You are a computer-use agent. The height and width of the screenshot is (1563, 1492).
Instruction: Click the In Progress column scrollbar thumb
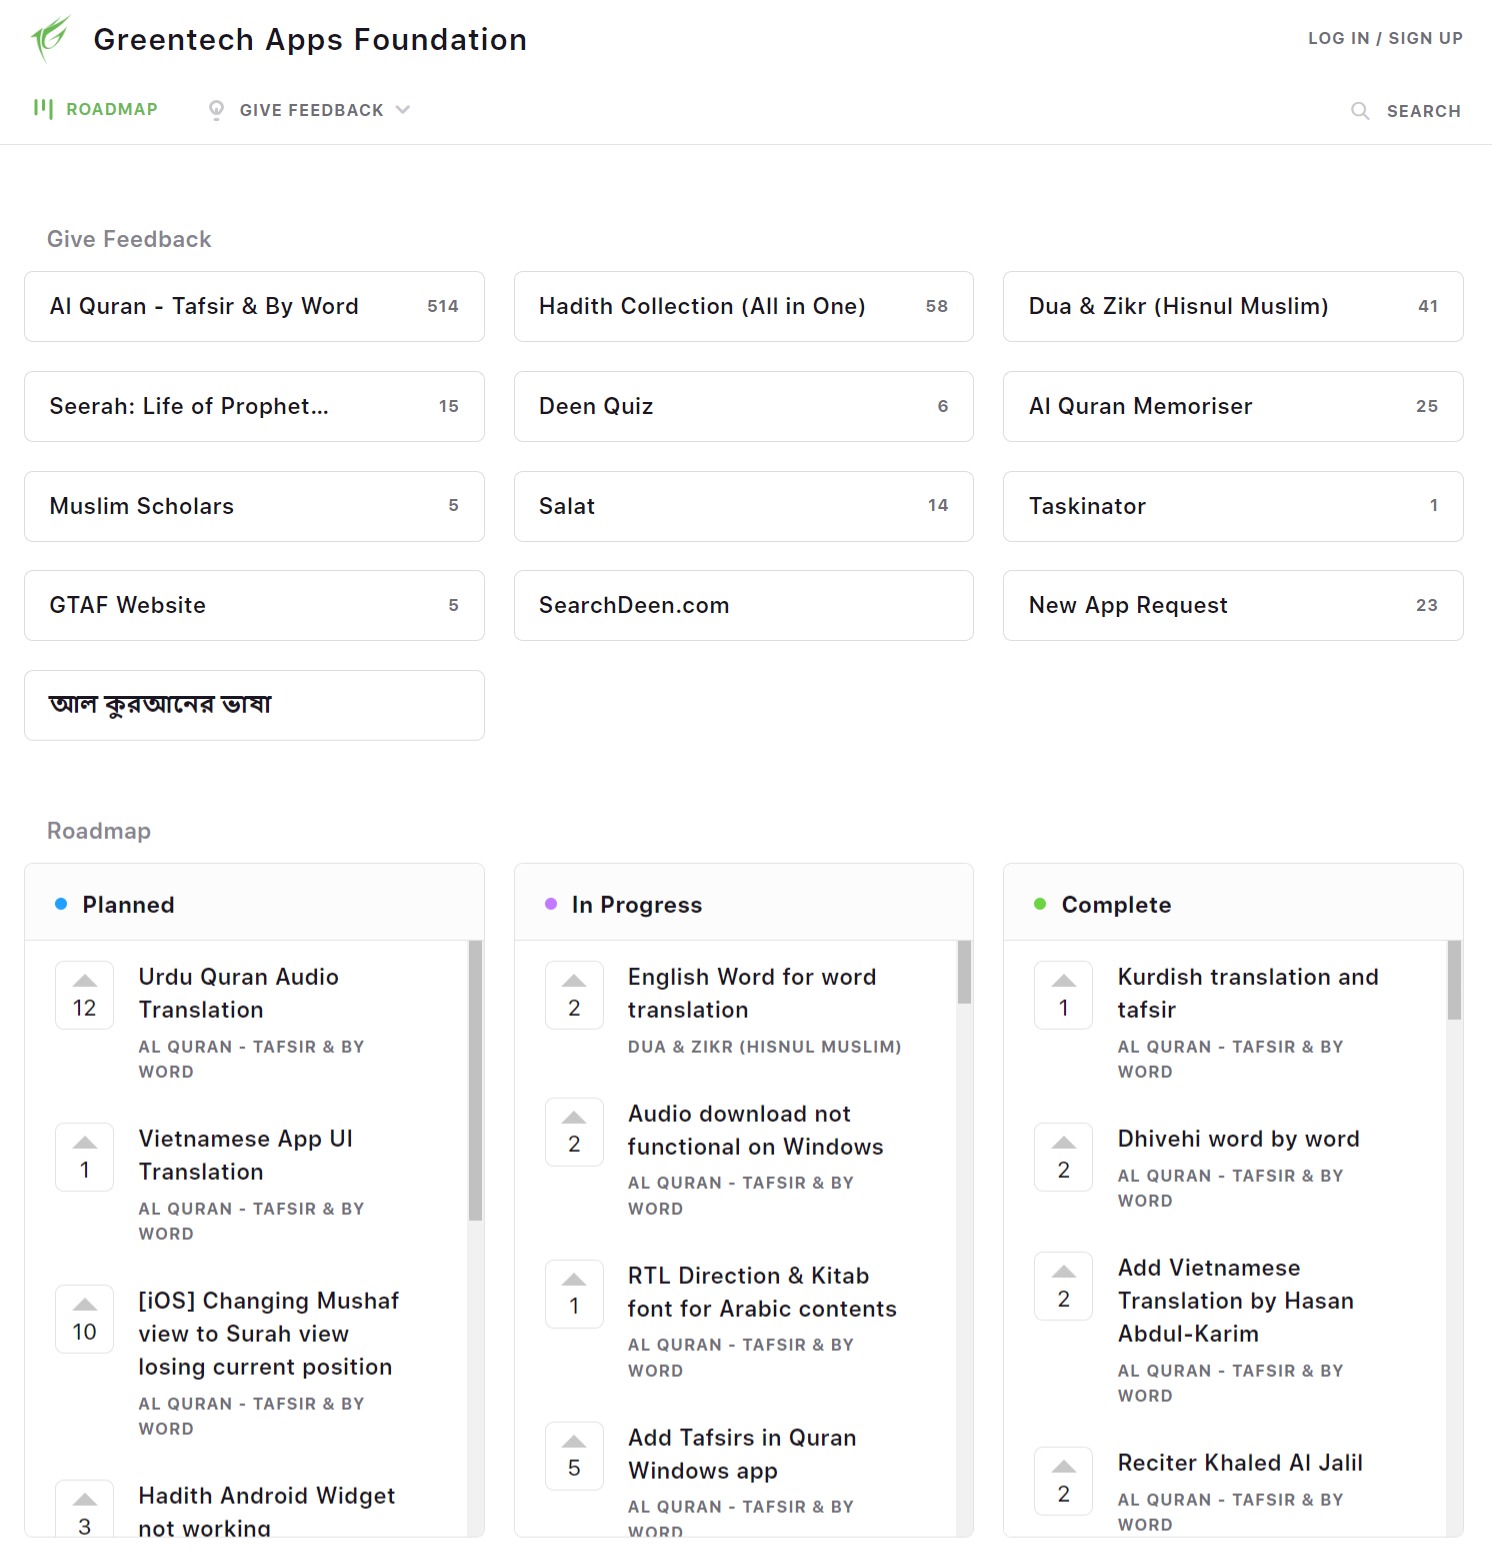click(x=964, y=972)
